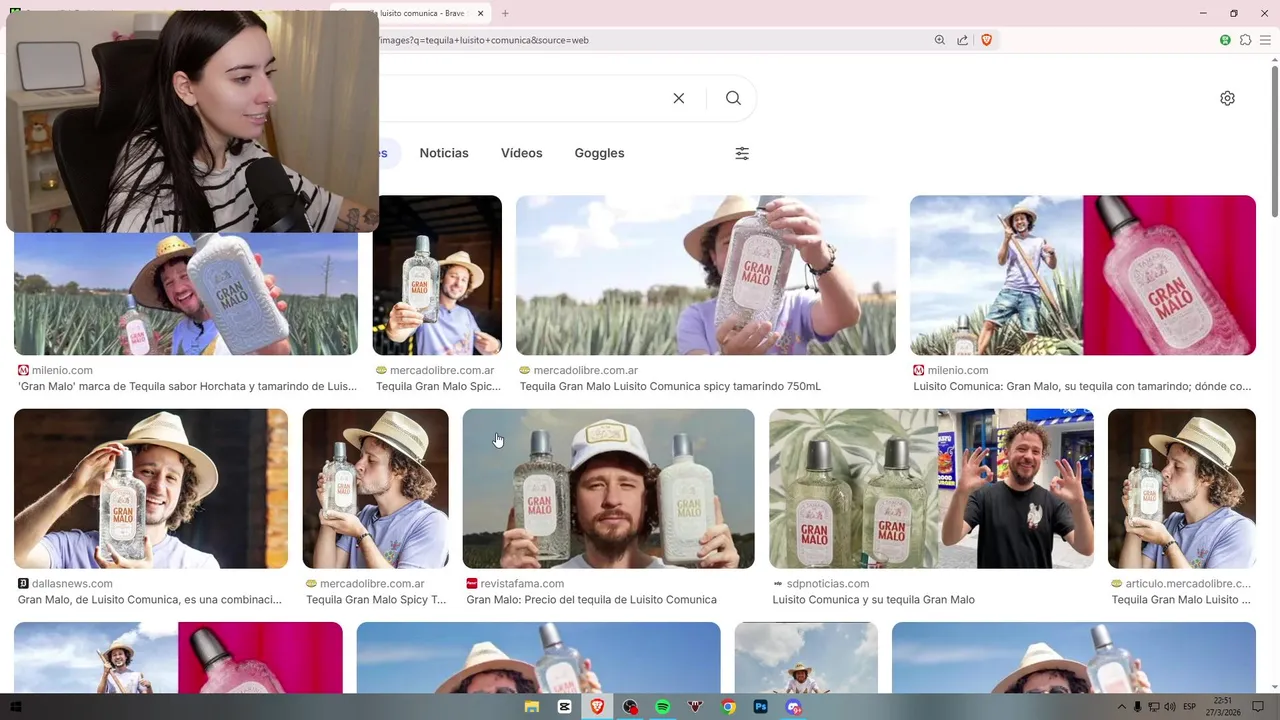Switch to the Goggles tab
Viewport: 1280px width, 720px height.
[599, 153]
